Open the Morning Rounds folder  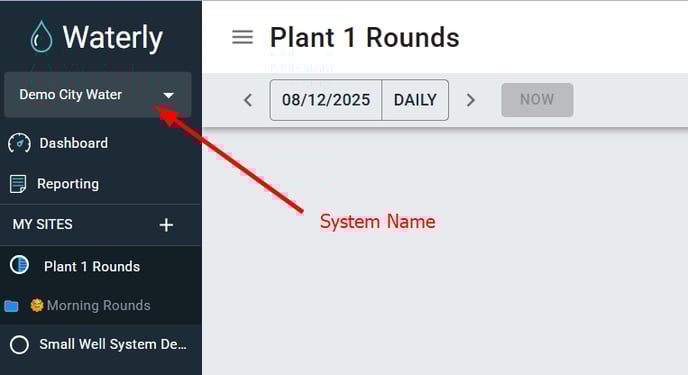100,305
